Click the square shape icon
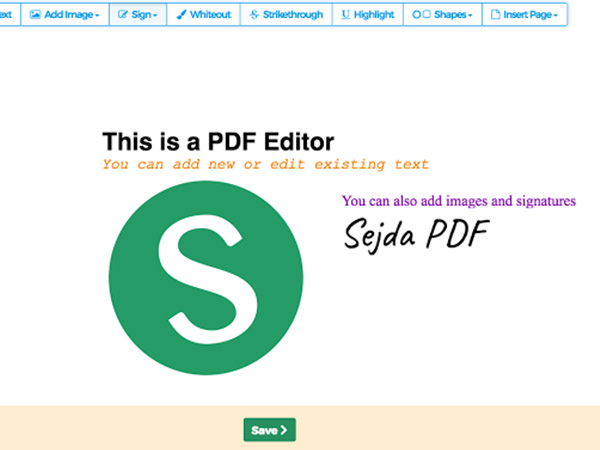The width and height of the screenshot is (600, 450). coord(427,15)
